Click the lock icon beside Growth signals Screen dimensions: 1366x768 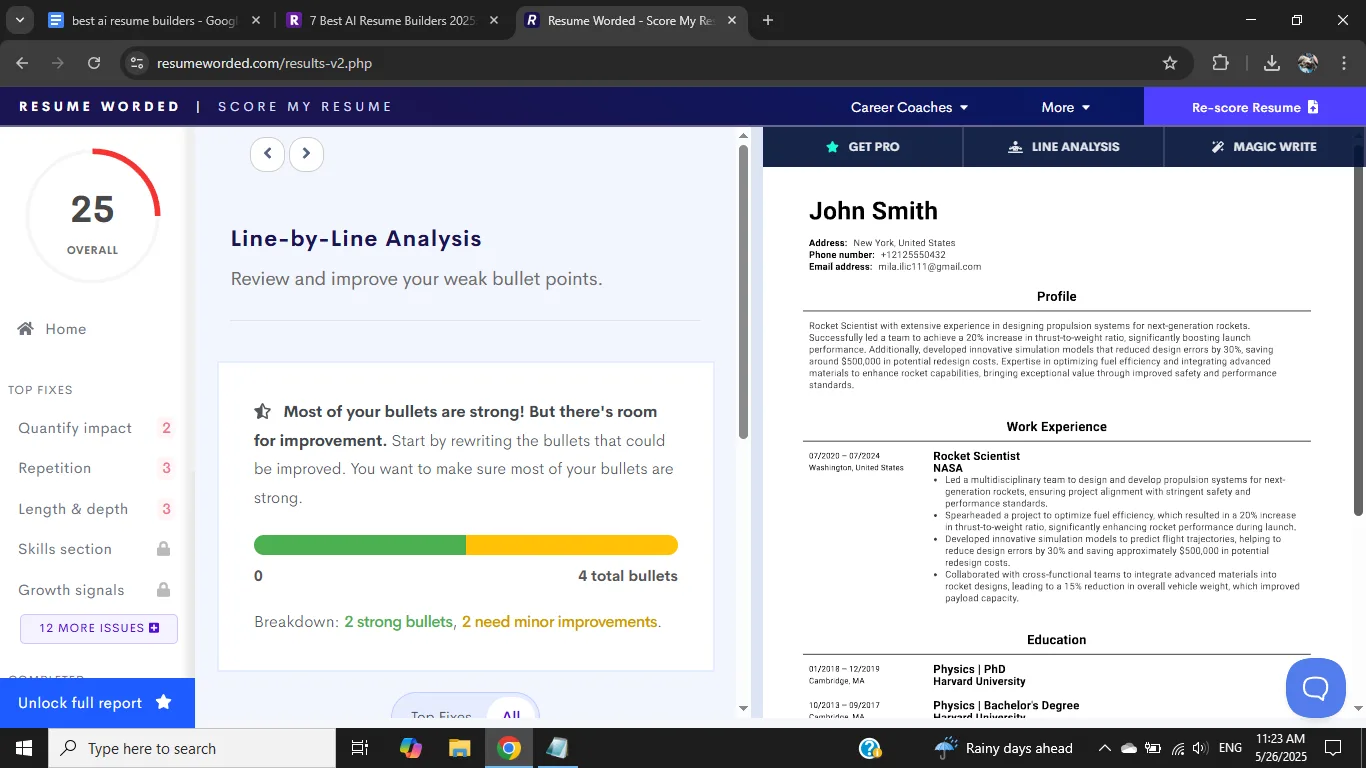[163, 589]
